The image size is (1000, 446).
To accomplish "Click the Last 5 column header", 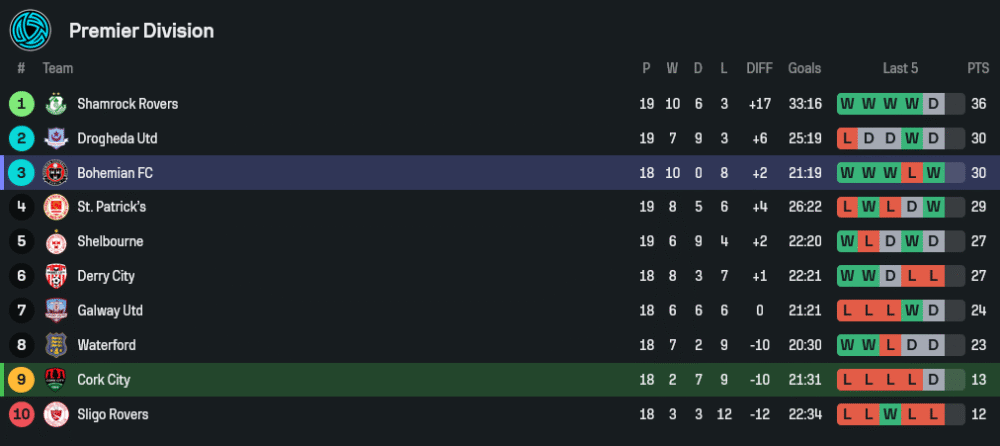I will click(900, 68).
